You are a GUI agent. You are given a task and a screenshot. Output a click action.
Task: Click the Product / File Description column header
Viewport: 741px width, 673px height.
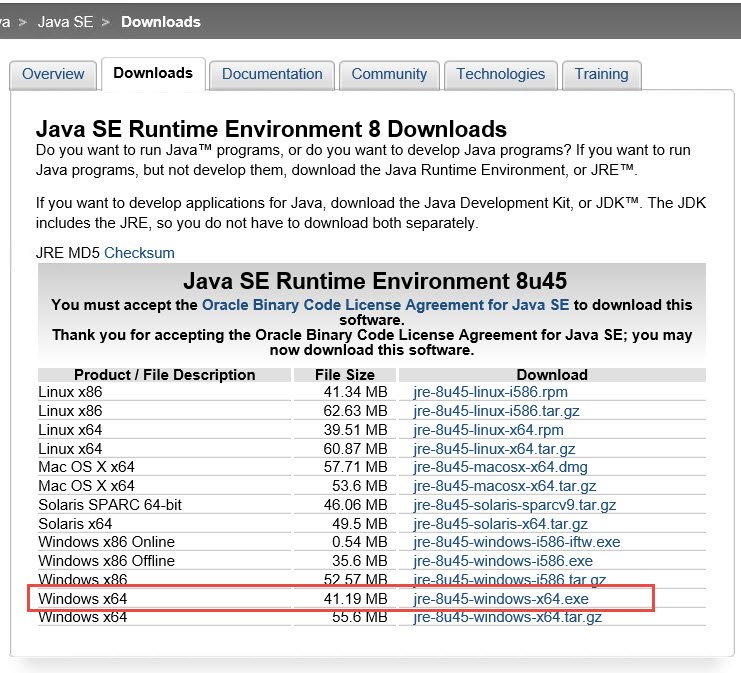[164, 375]
